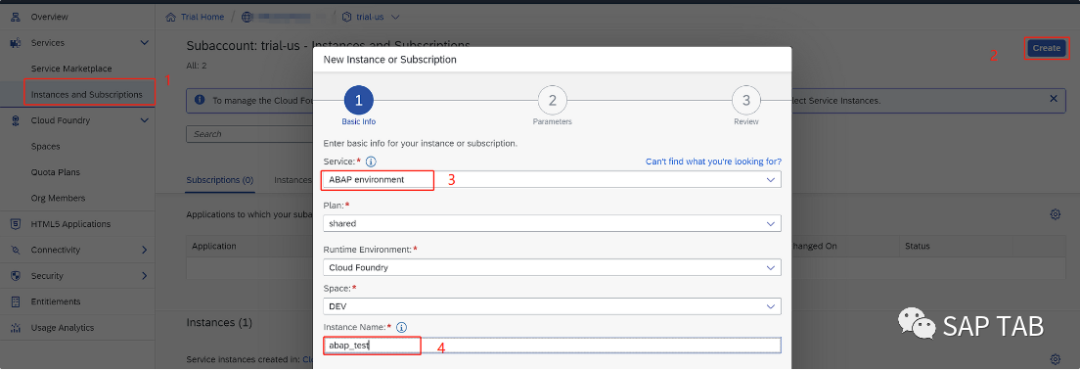Click the Entitlements sidebar icon
The width and height of the screenshot is (1080, 371).
(x=15, y=301)
